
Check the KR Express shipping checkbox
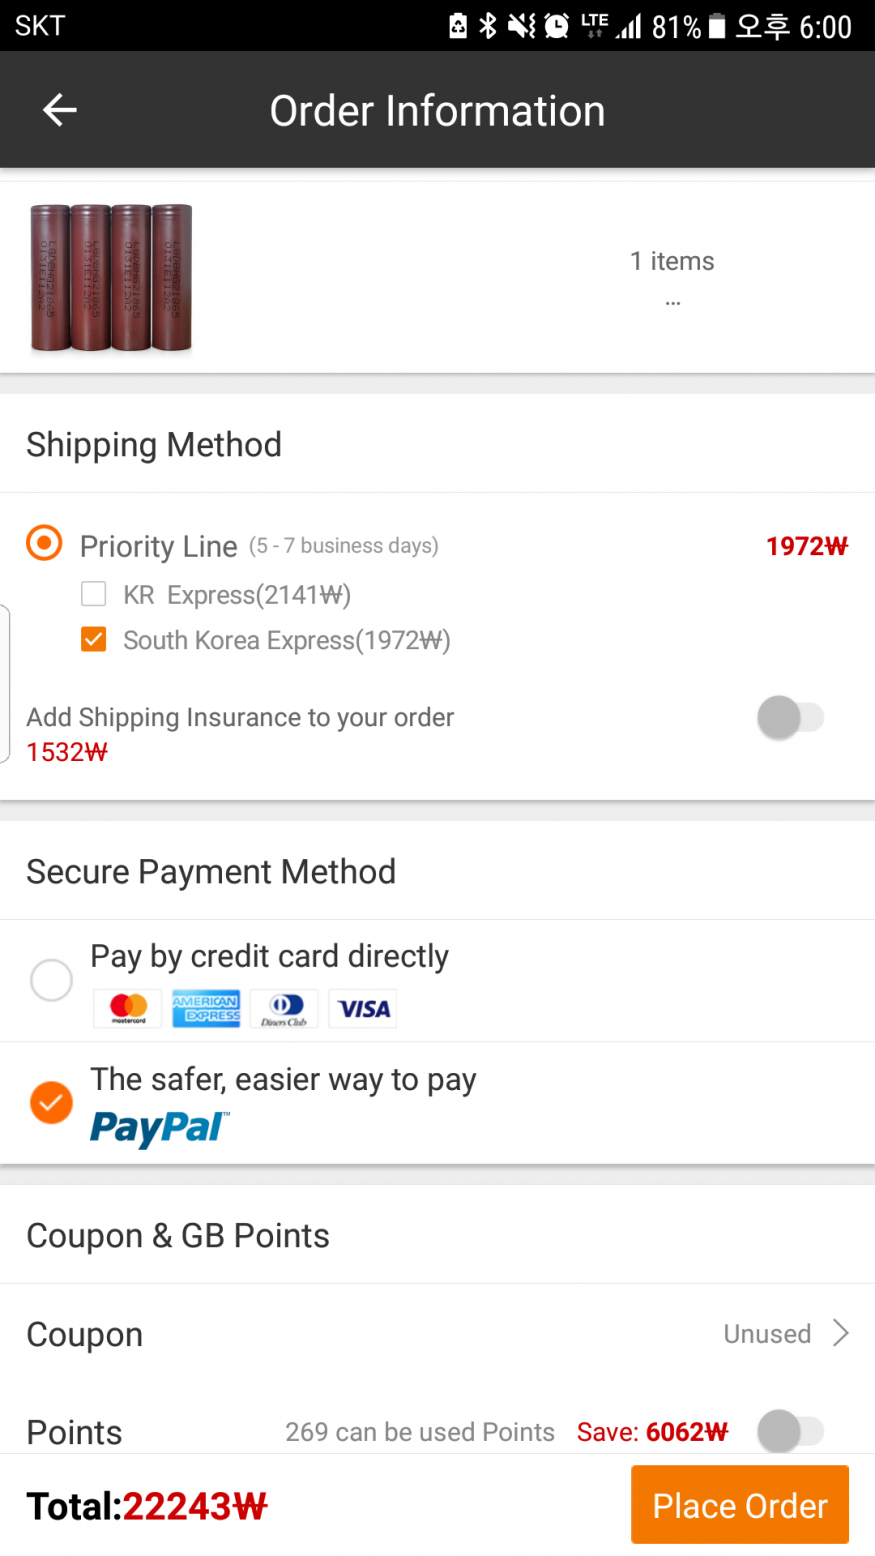[x=94, y=595]
